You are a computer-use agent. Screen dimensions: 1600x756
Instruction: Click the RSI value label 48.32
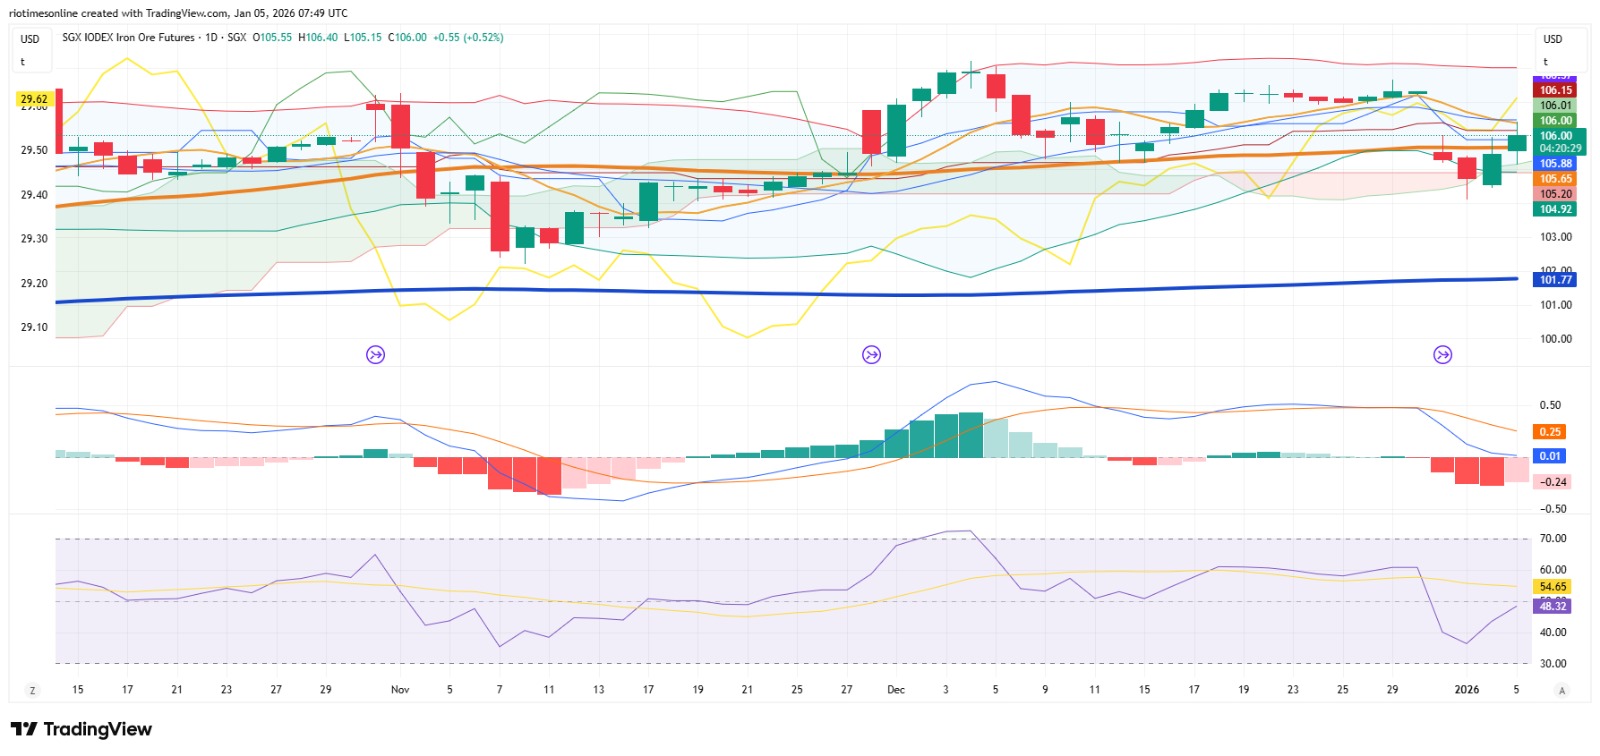point(1552,606)
